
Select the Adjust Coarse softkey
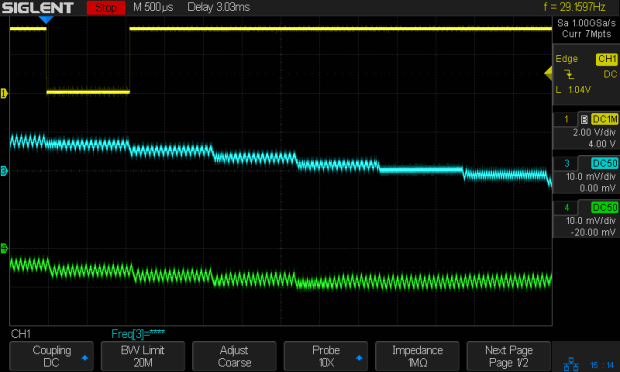pos(234,356)
